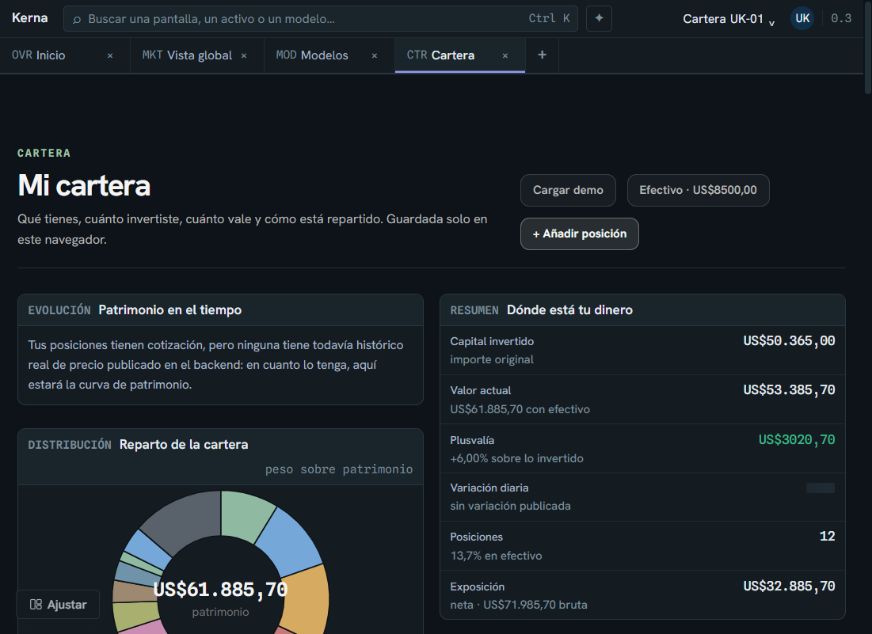
Task: Click the Variación diaria row label
Action: click(489, 488)
